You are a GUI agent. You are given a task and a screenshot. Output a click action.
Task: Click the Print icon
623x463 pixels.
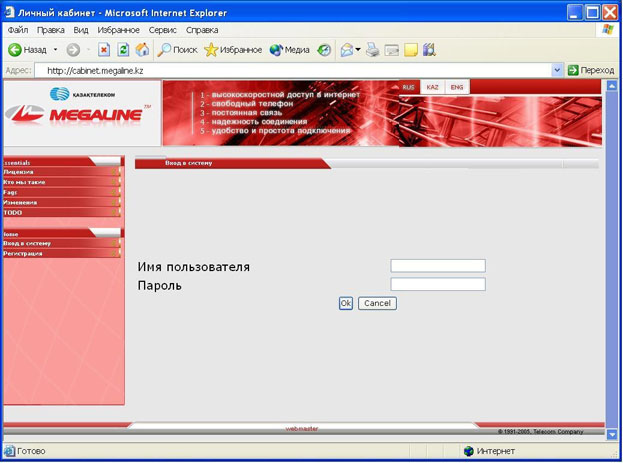(x=372, y=50)
